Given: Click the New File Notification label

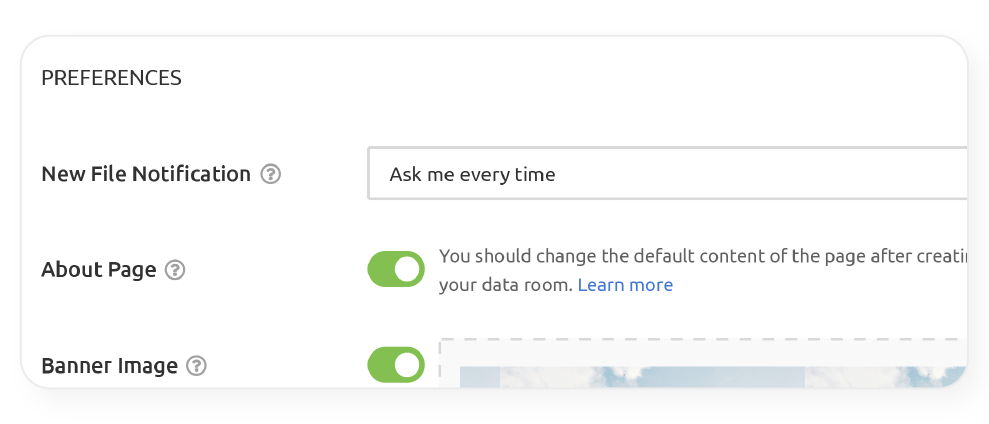Looking at the screenshot, I should [146, 174].
